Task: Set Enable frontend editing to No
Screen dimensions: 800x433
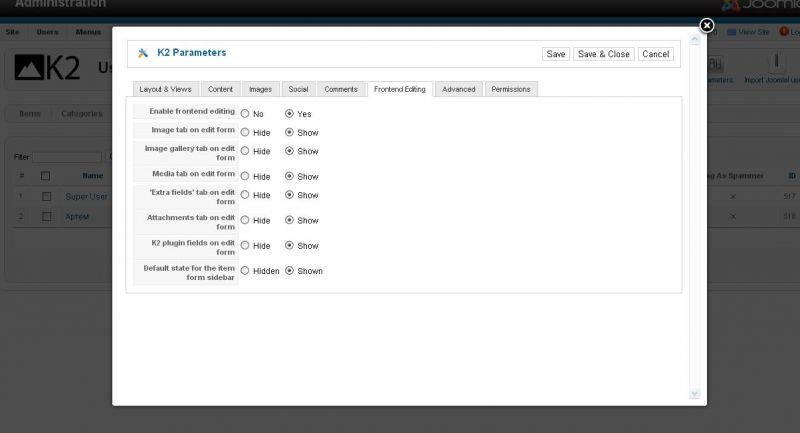Action: point(245,114)
